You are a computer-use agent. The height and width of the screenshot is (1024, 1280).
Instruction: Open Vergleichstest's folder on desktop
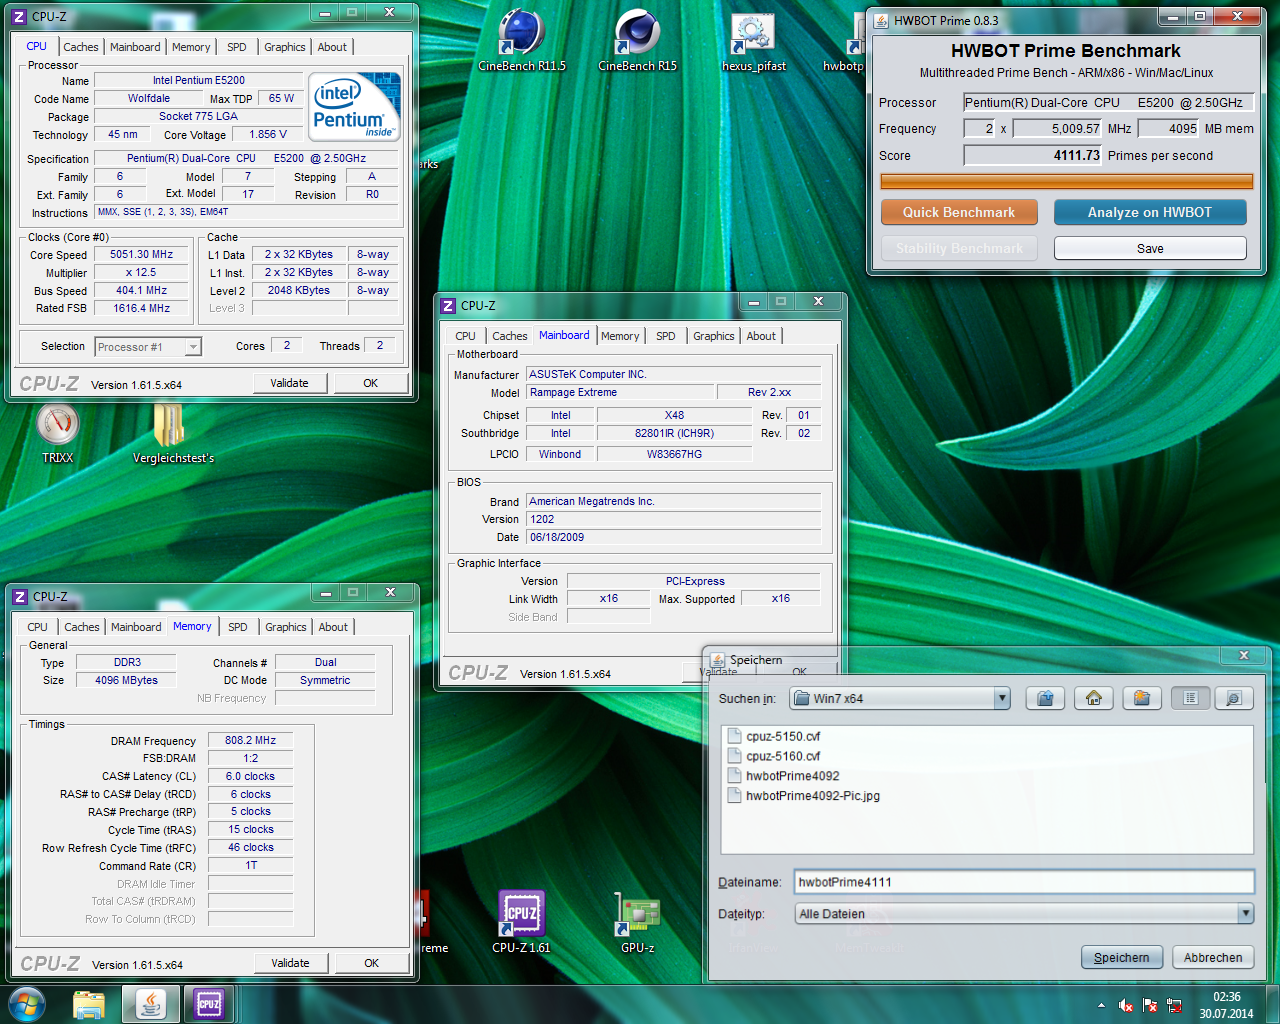[x=173, y=434]
